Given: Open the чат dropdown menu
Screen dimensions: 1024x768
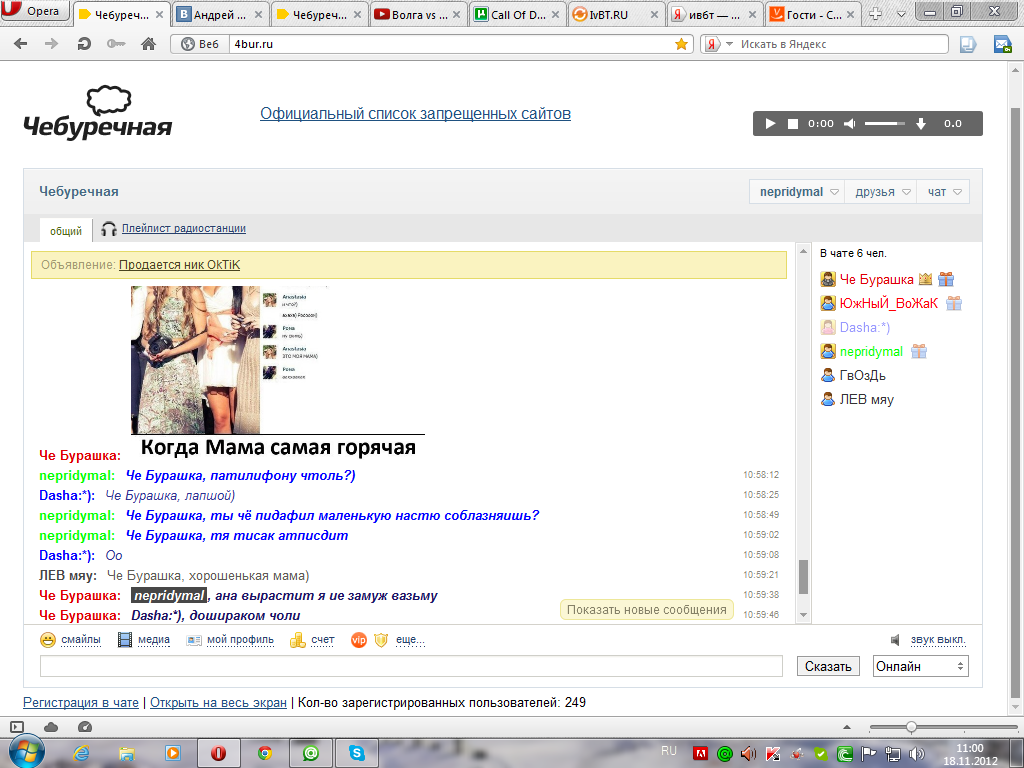Looking at the screenshot, I should pos(944,192).
